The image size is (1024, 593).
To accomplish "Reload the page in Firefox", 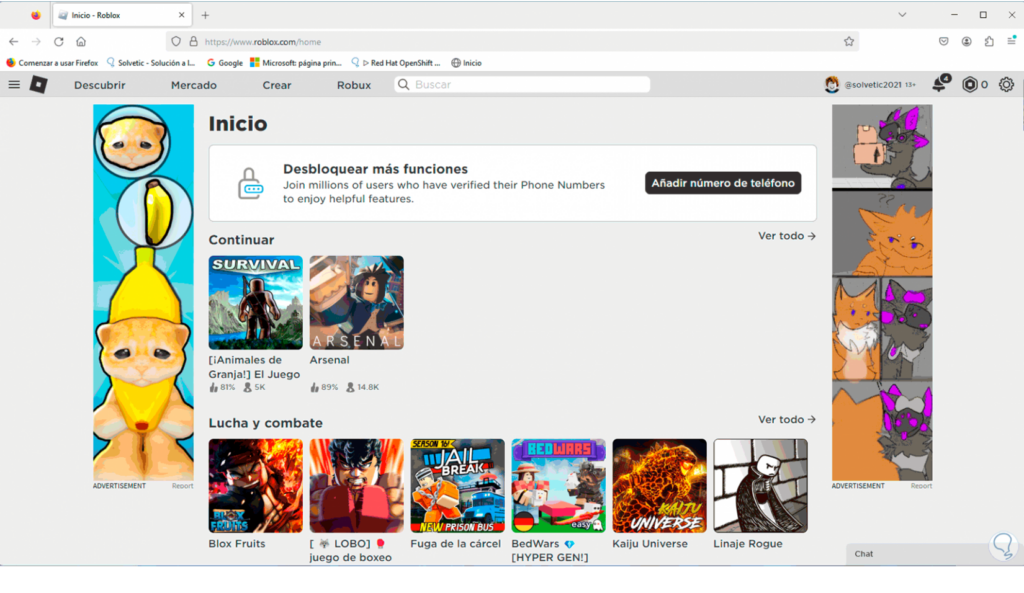I will coord(59,42).
